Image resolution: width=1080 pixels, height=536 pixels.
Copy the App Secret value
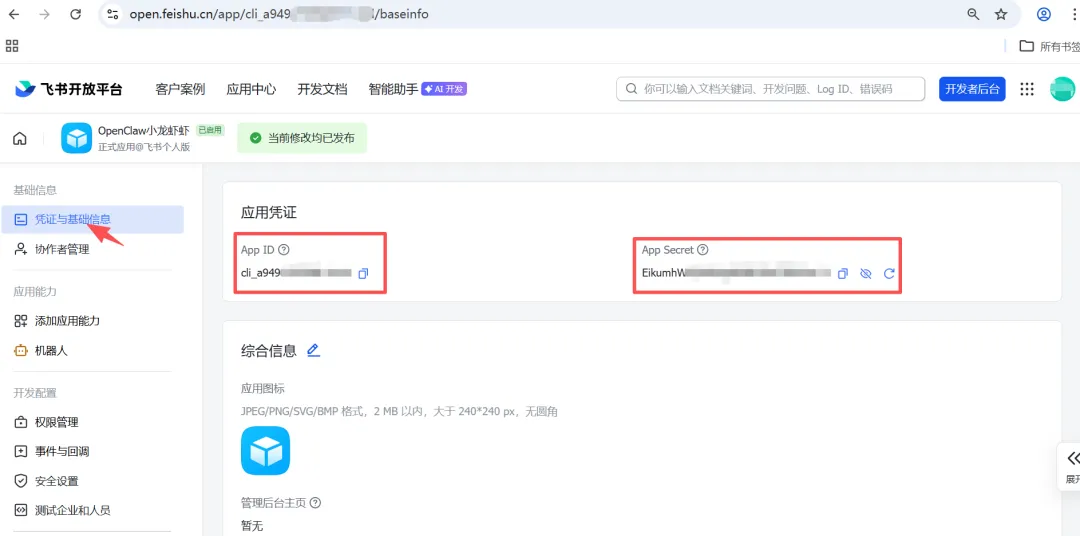pyautogui.click(x=842, y=274)
